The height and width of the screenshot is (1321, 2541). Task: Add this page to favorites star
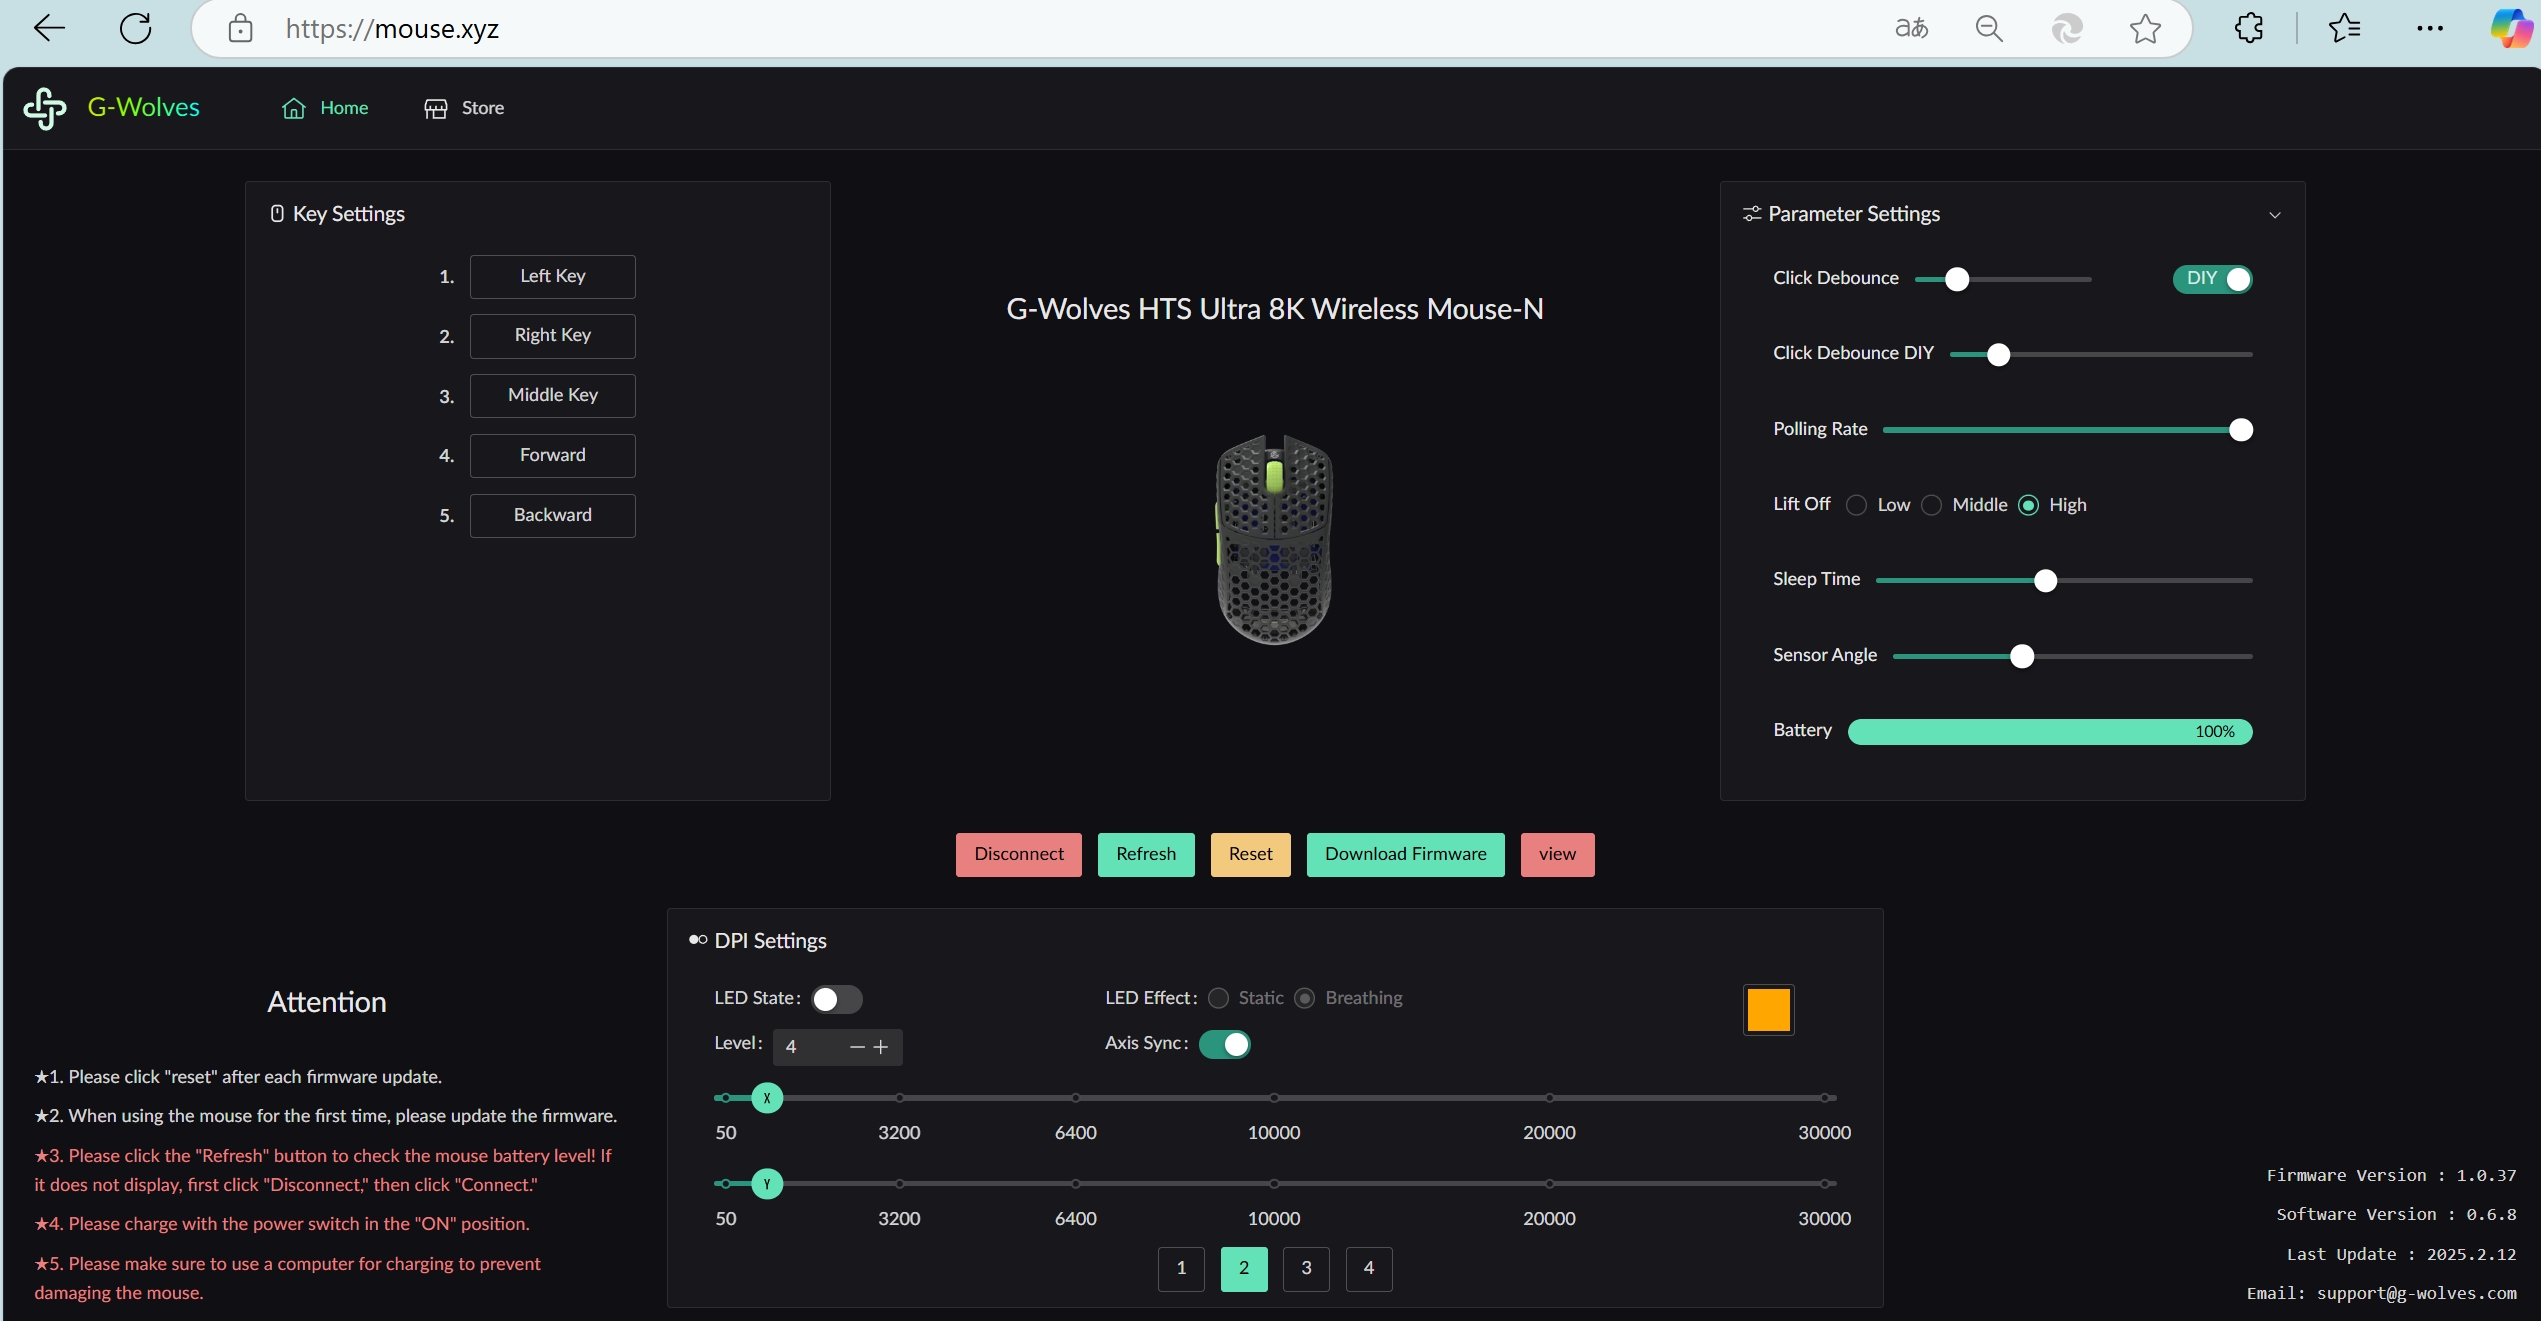2145,28
